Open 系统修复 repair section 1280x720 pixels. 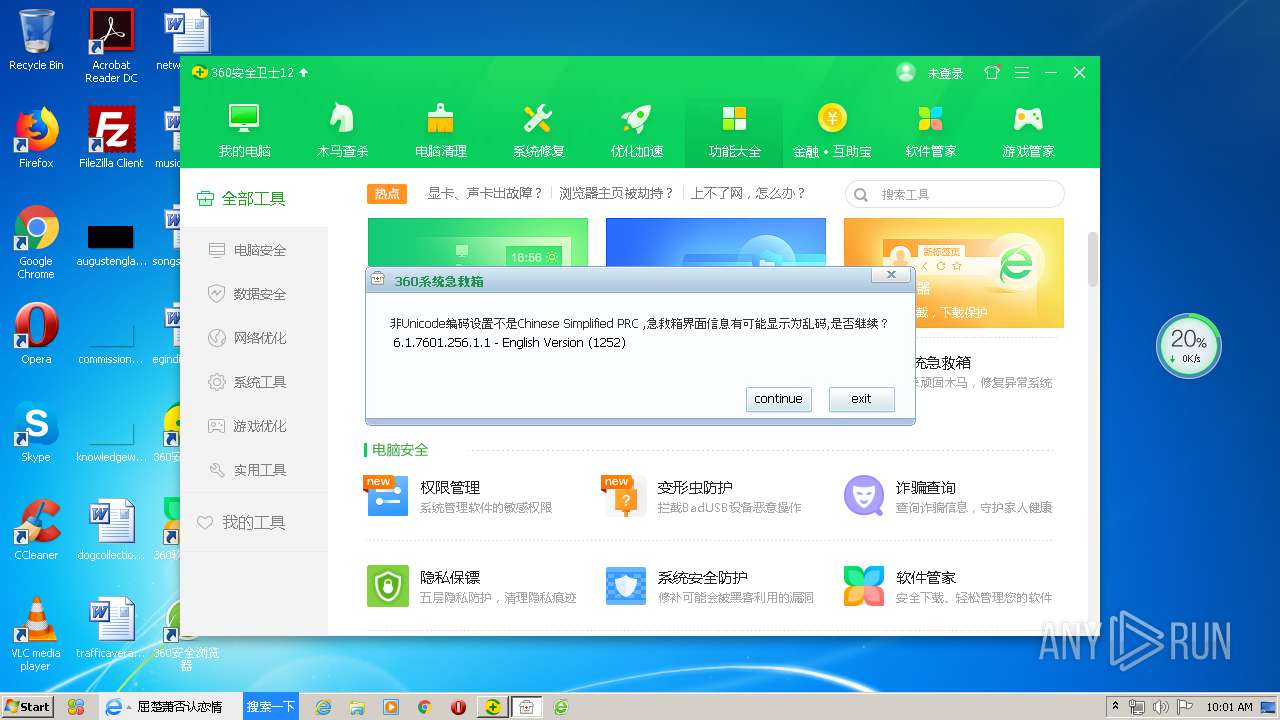[x=538, y=131]
